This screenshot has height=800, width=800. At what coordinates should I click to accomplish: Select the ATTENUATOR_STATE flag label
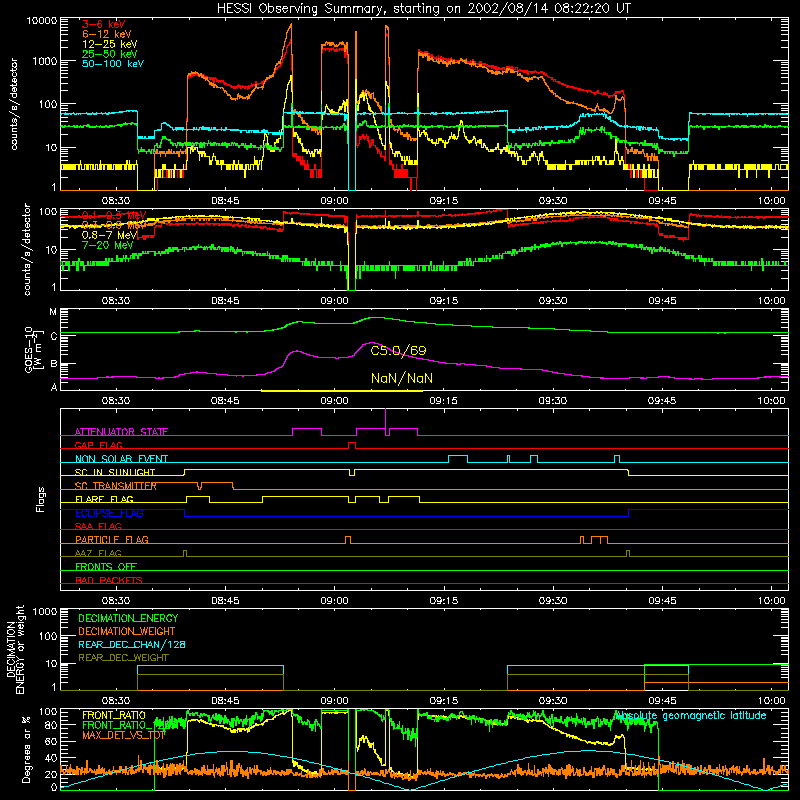point(121,432)
